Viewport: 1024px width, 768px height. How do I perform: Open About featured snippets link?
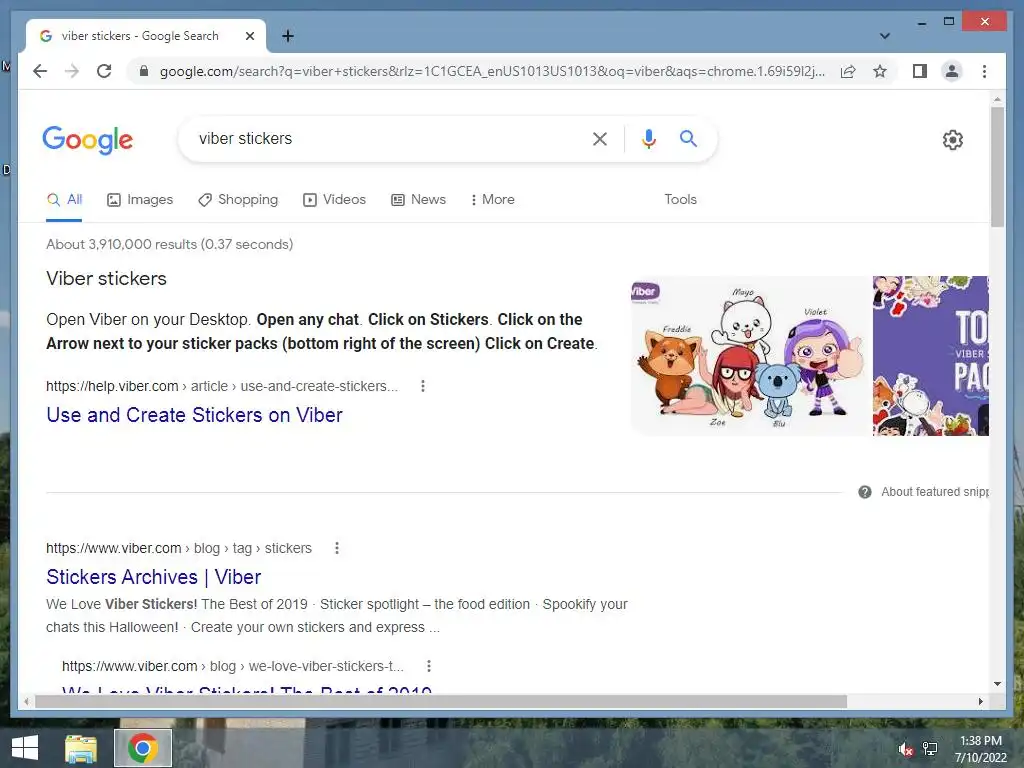pos(935,492)
